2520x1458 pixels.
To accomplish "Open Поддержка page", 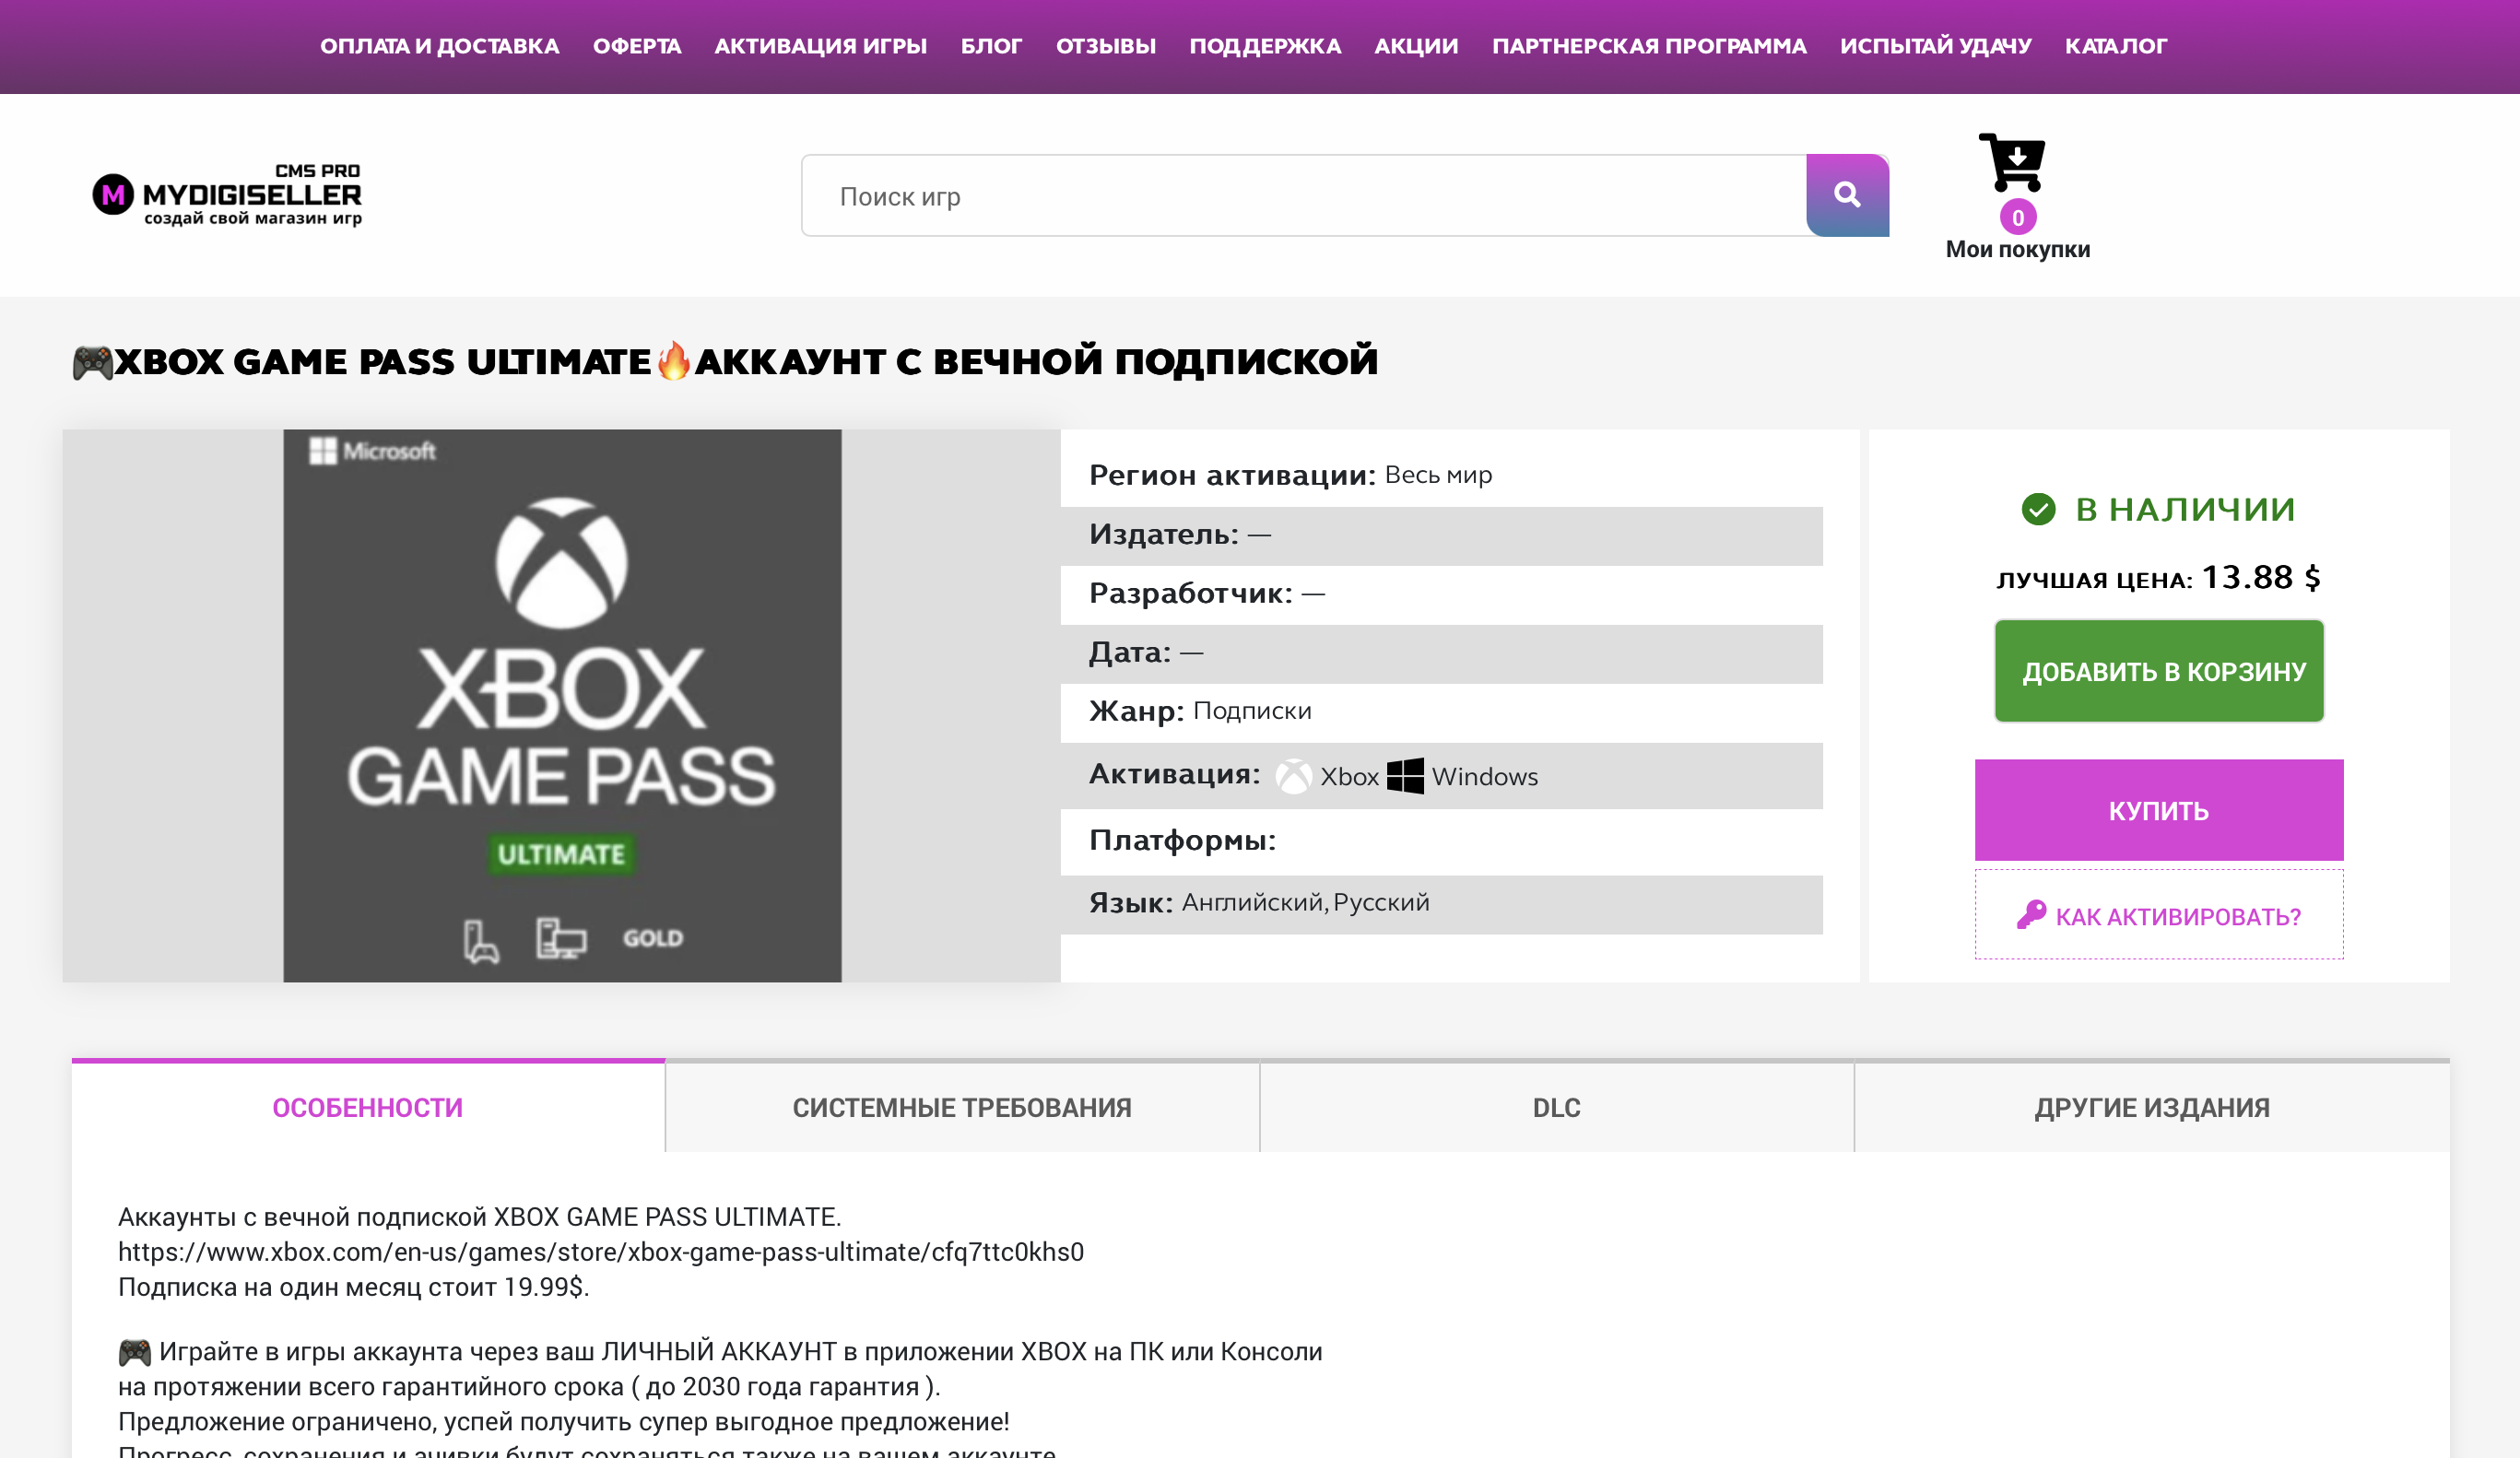I will coord(1265,46).
